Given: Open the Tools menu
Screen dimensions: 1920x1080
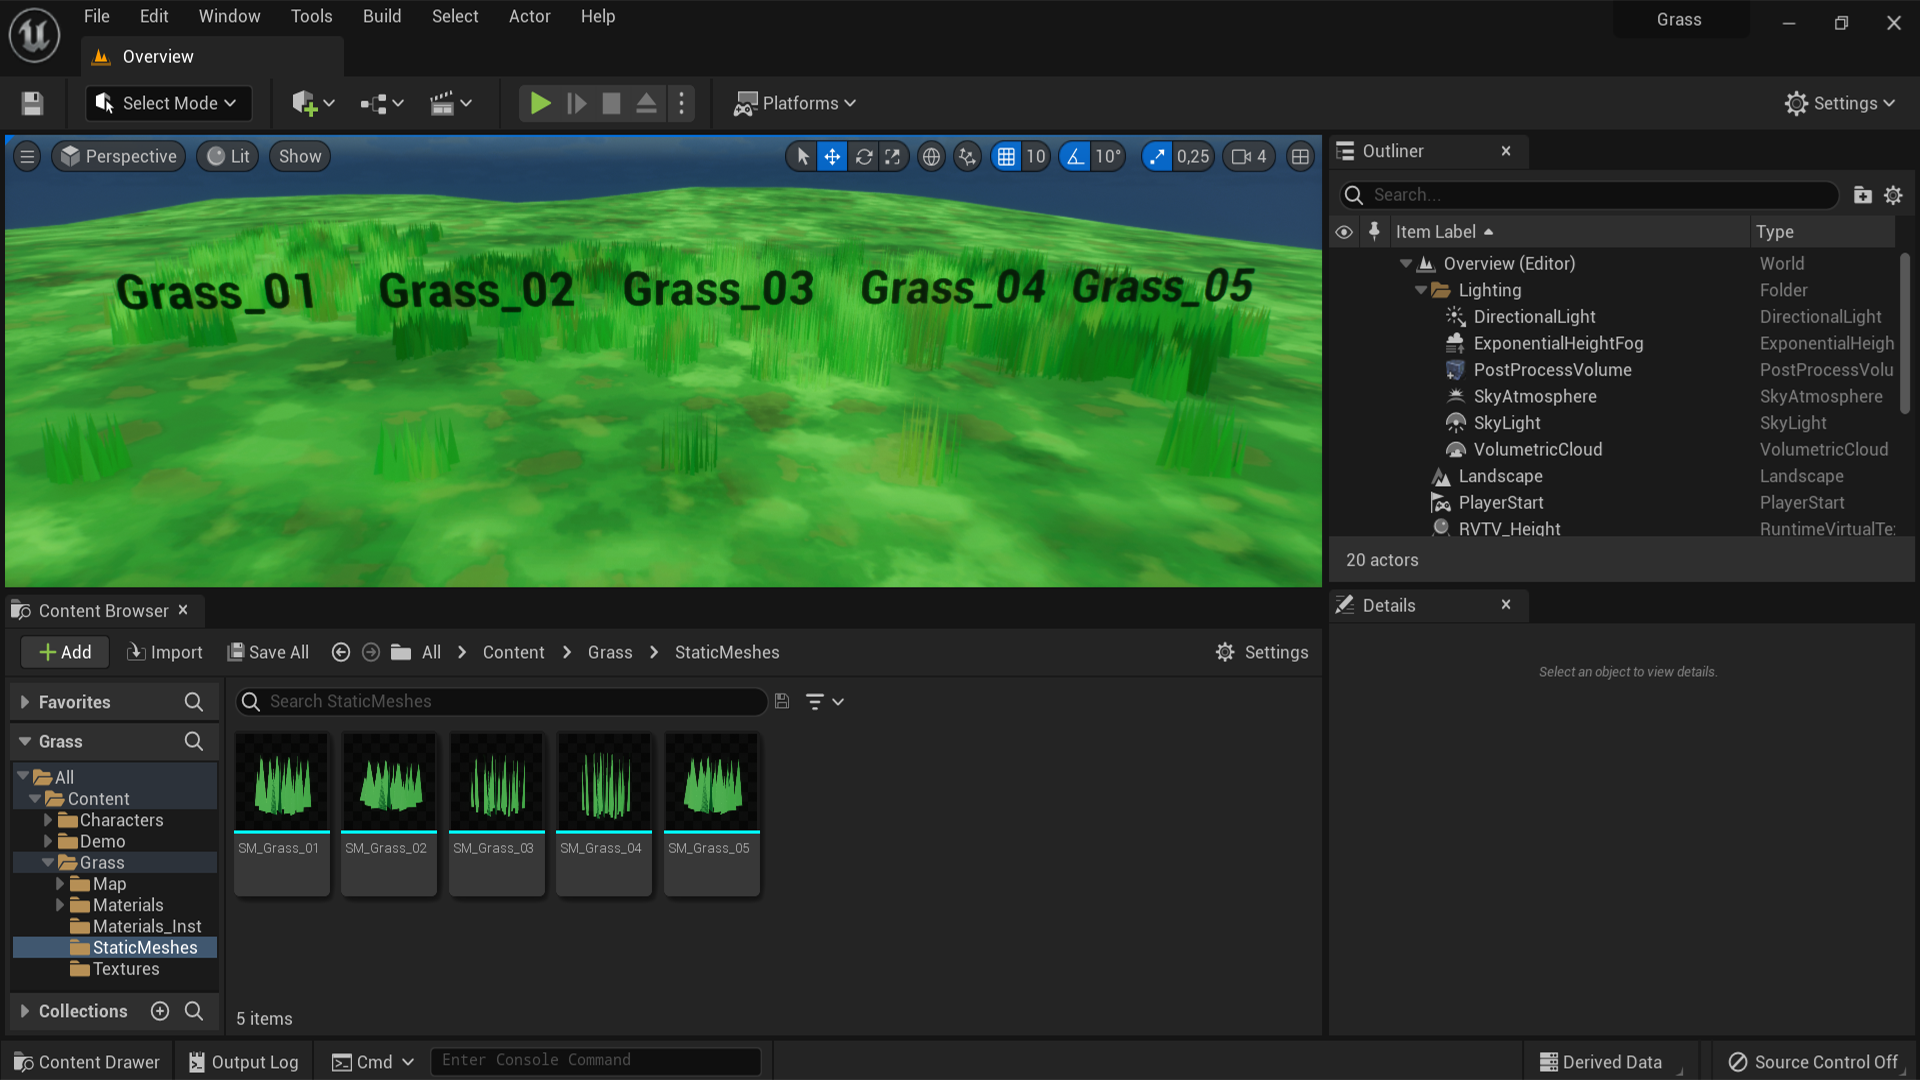Looking at the screenshot, I should coord(311,16).
